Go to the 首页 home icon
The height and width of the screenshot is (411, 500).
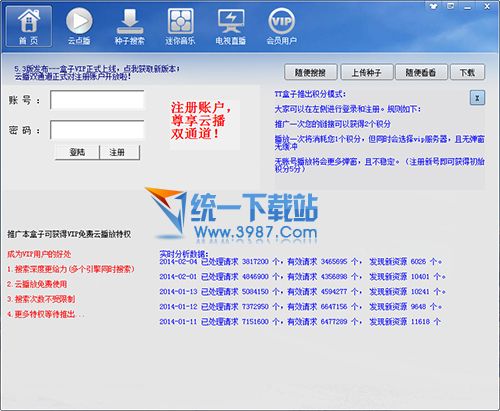(29, 26)
